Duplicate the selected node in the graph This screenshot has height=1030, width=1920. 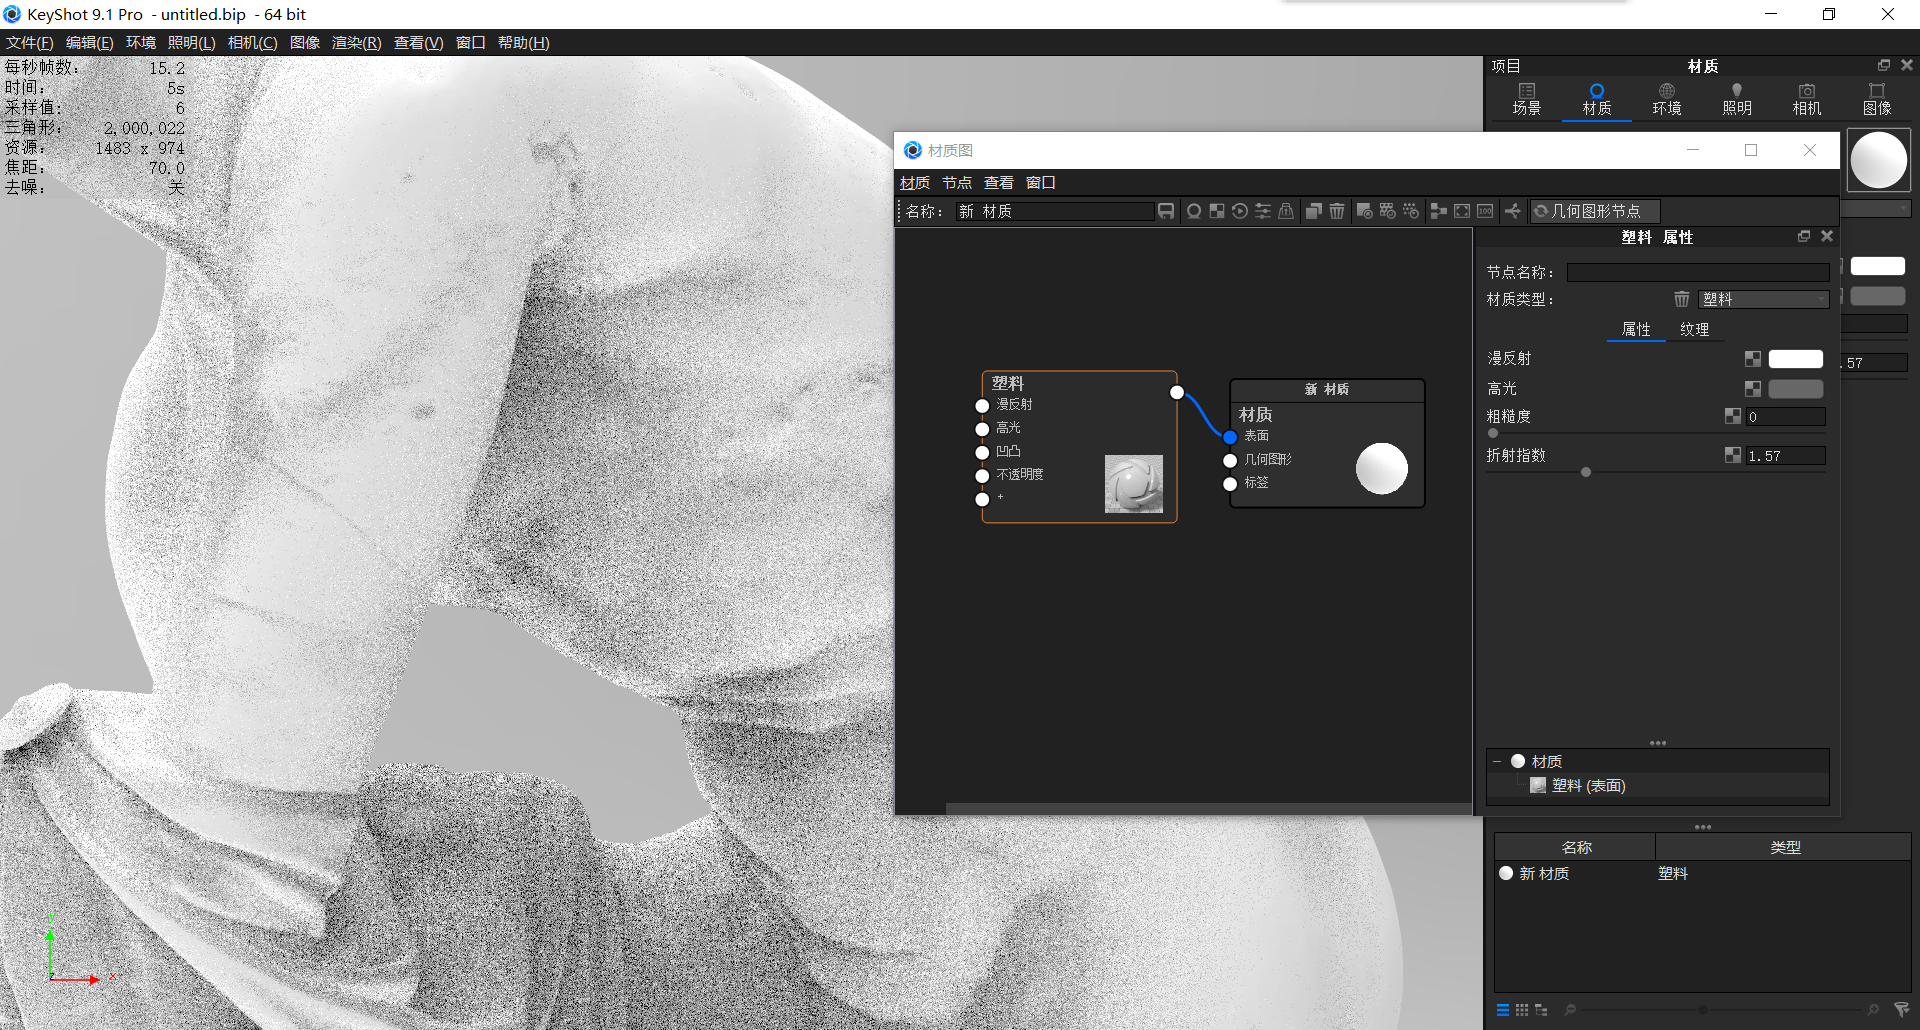(x=1313, y=211)
